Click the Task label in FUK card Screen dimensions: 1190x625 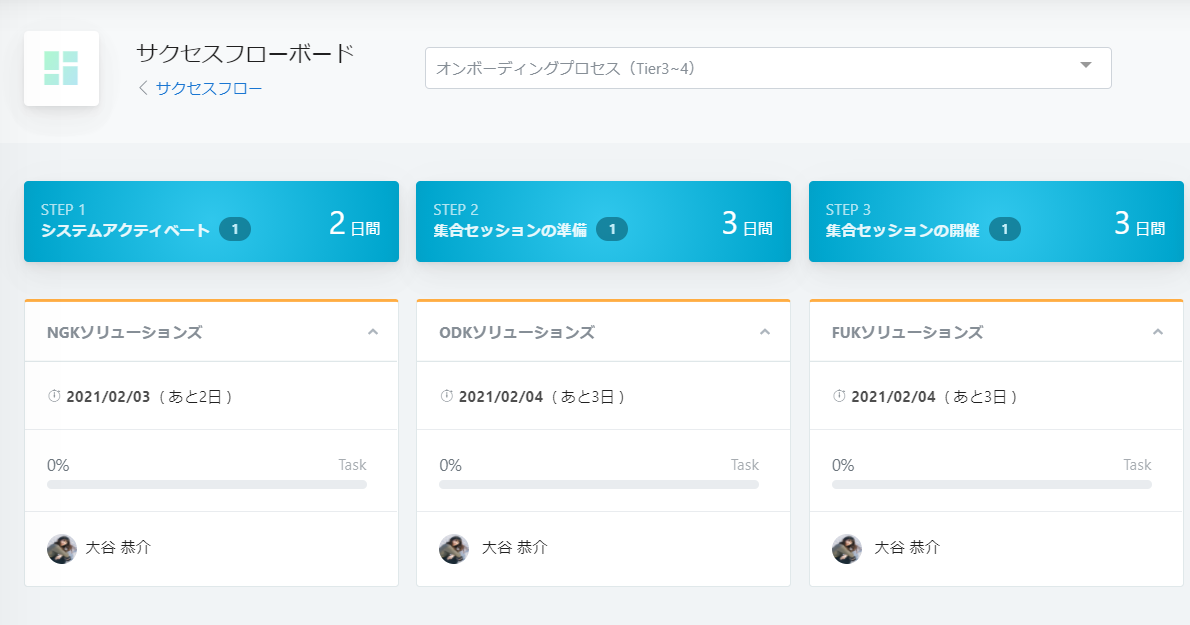pyautogui.click(x=1137, y=465)
